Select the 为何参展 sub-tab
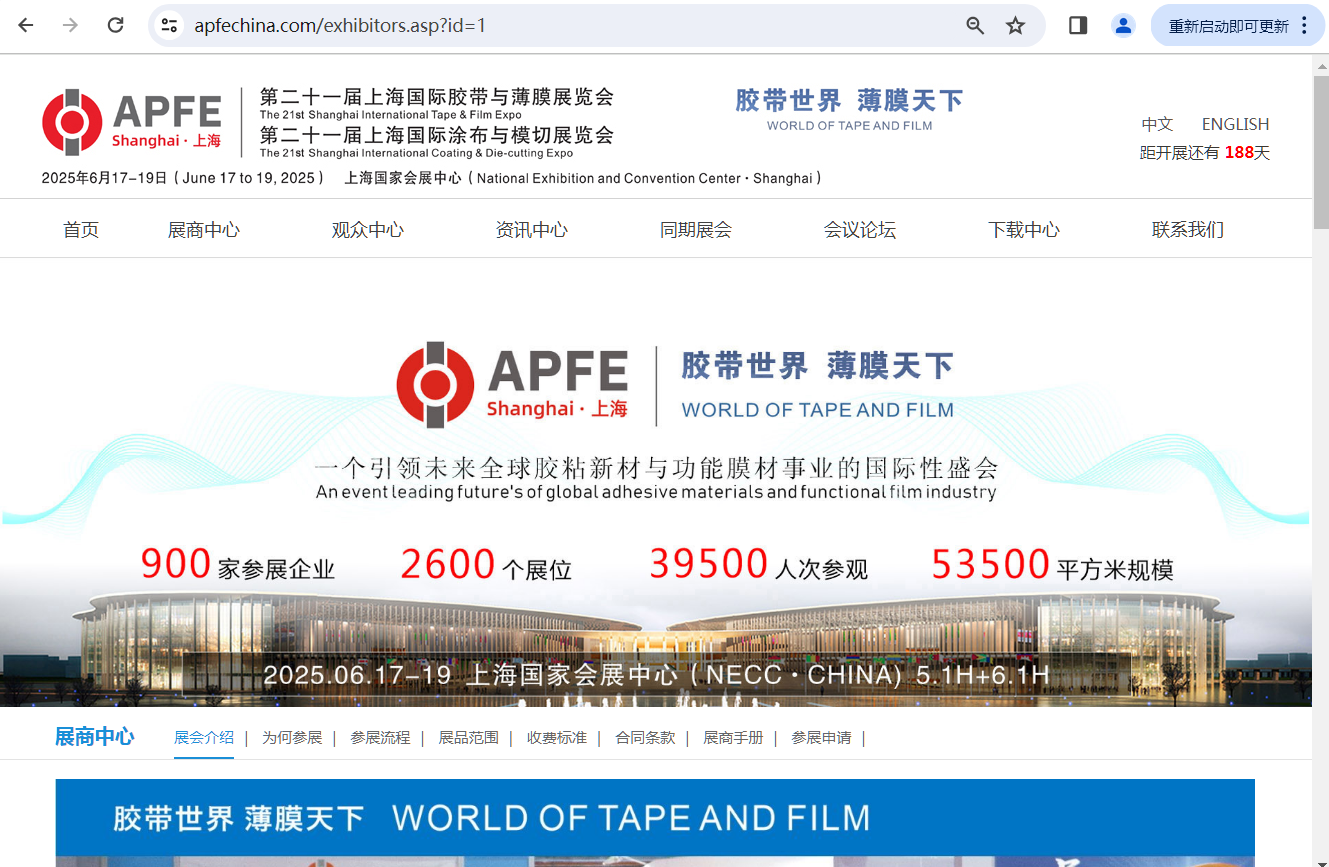 (292, 738)
